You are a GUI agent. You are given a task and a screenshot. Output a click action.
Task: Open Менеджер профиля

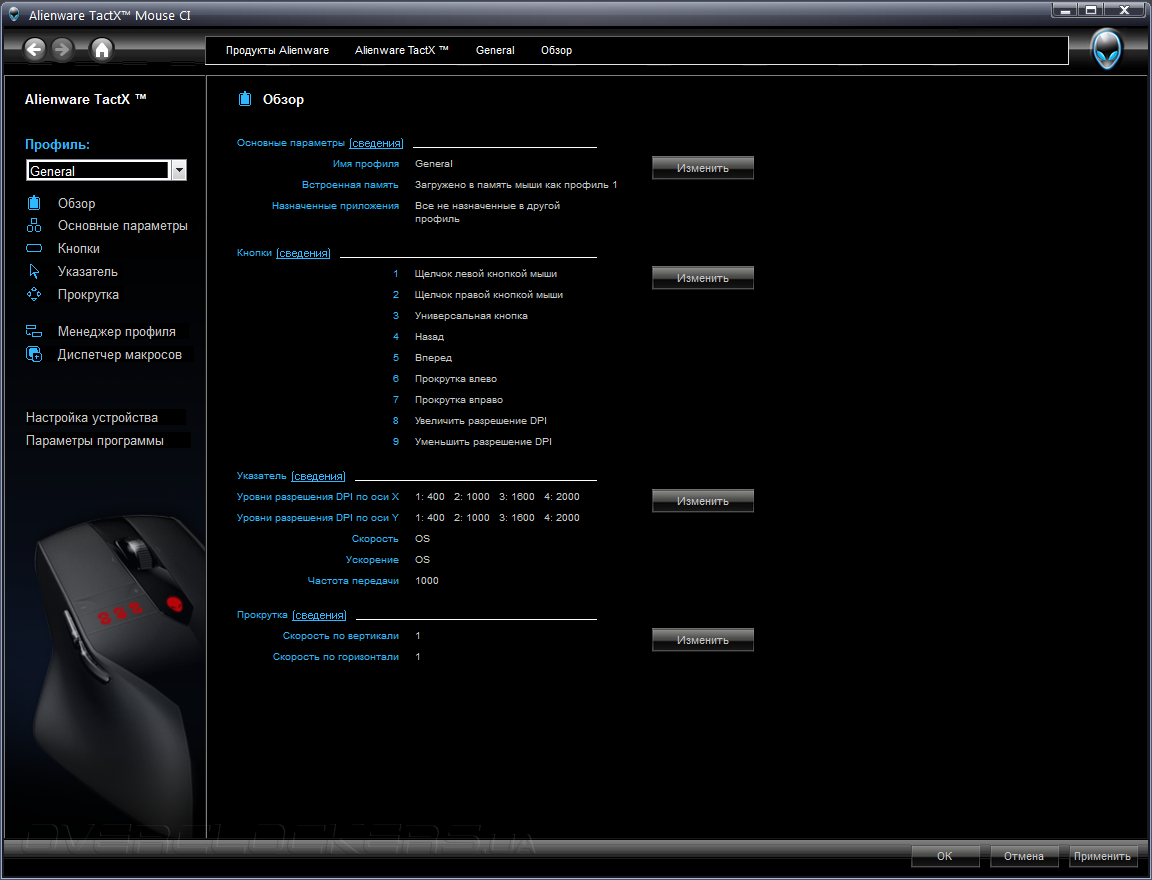tap(117, 331)
